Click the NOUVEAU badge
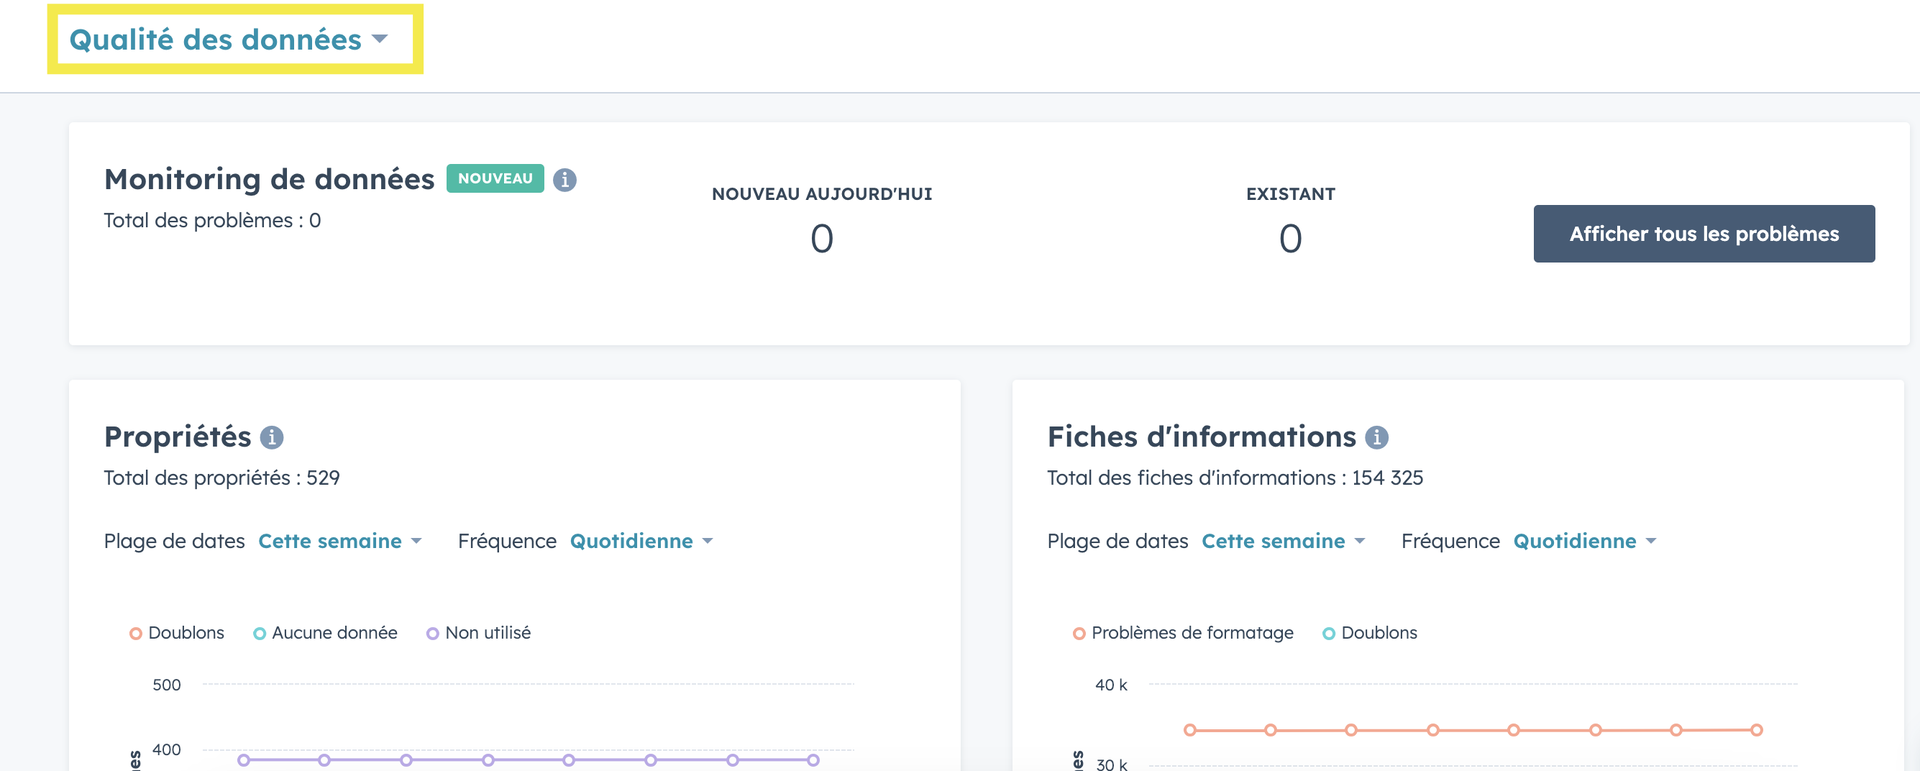Image resolution: width=1920 pixels, height=771 pixels. pyautogui.click(x=495, y=178)
